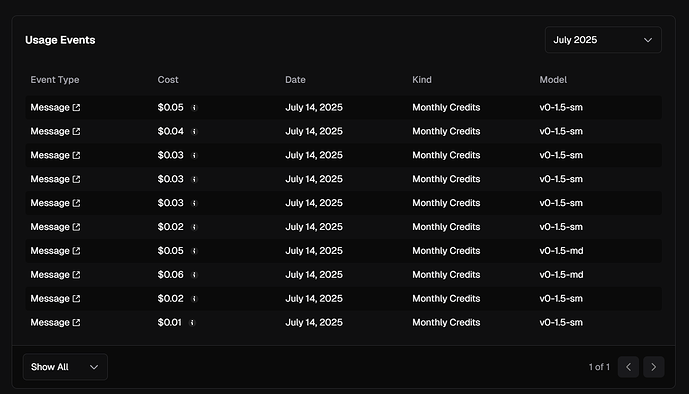Click info icon beside $0.04 cost
Viewport: 689px width, 394px height.
pos(194,132)
